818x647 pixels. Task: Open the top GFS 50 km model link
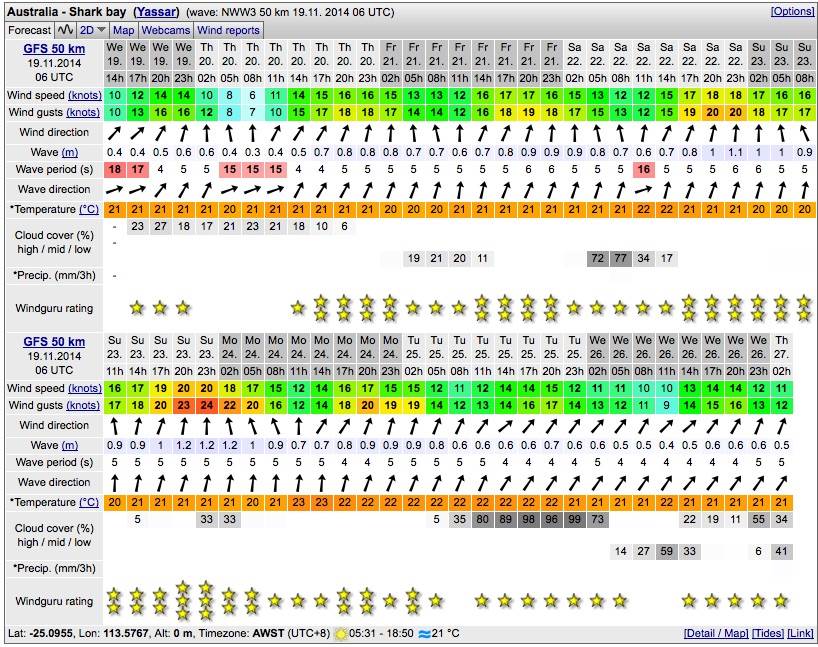(54, 48)
